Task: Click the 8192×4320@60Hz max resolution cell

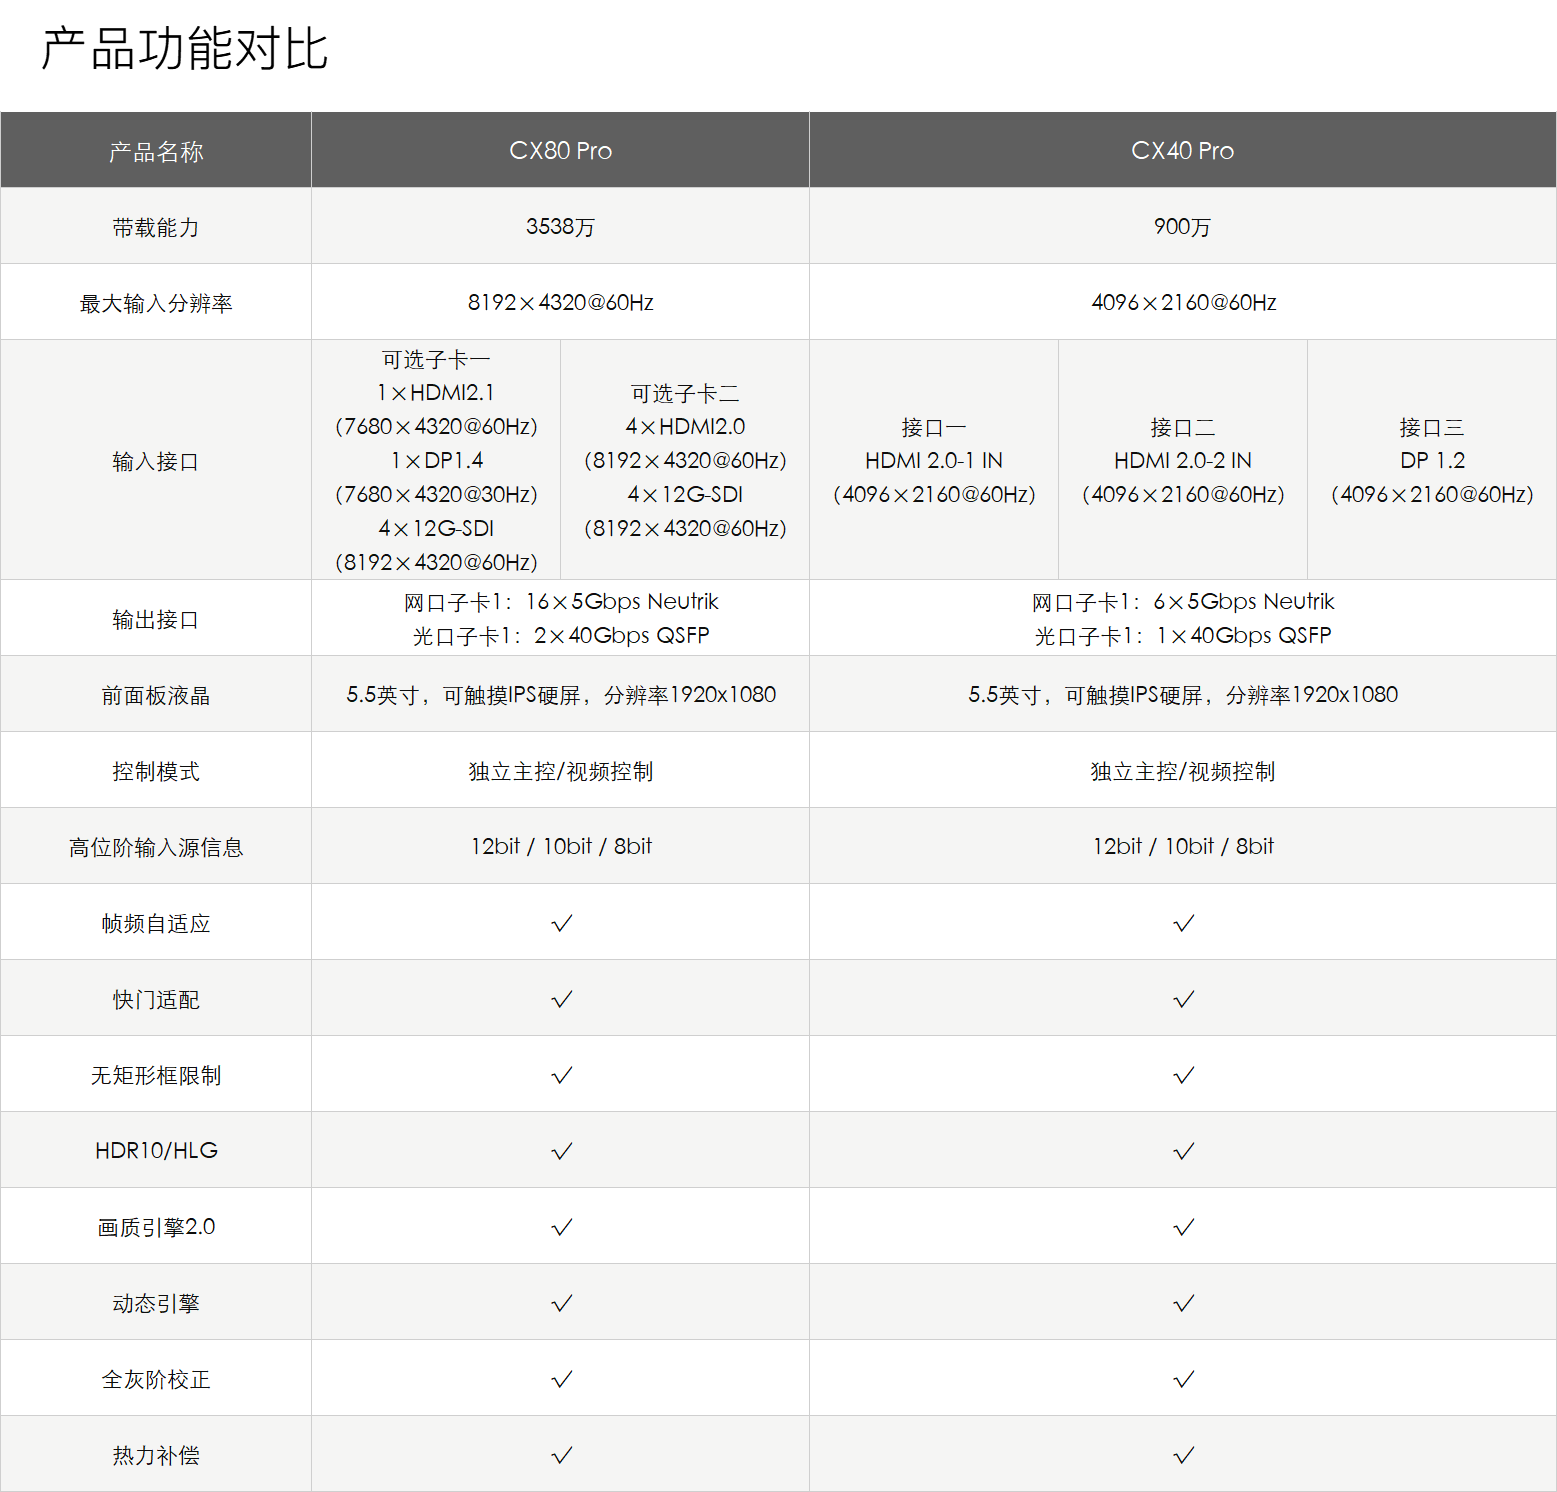Action: [x=560, y=302]
